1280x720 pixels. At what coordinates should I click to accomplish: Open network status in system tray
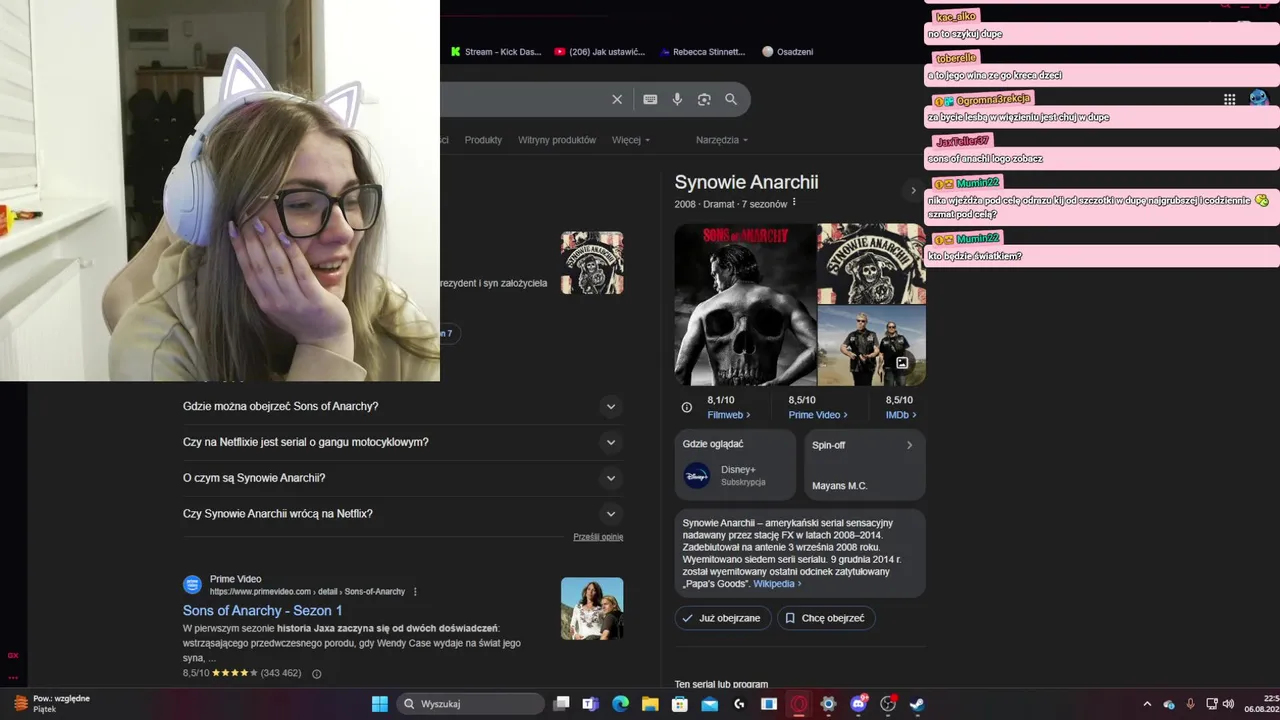click(1212, 704)
